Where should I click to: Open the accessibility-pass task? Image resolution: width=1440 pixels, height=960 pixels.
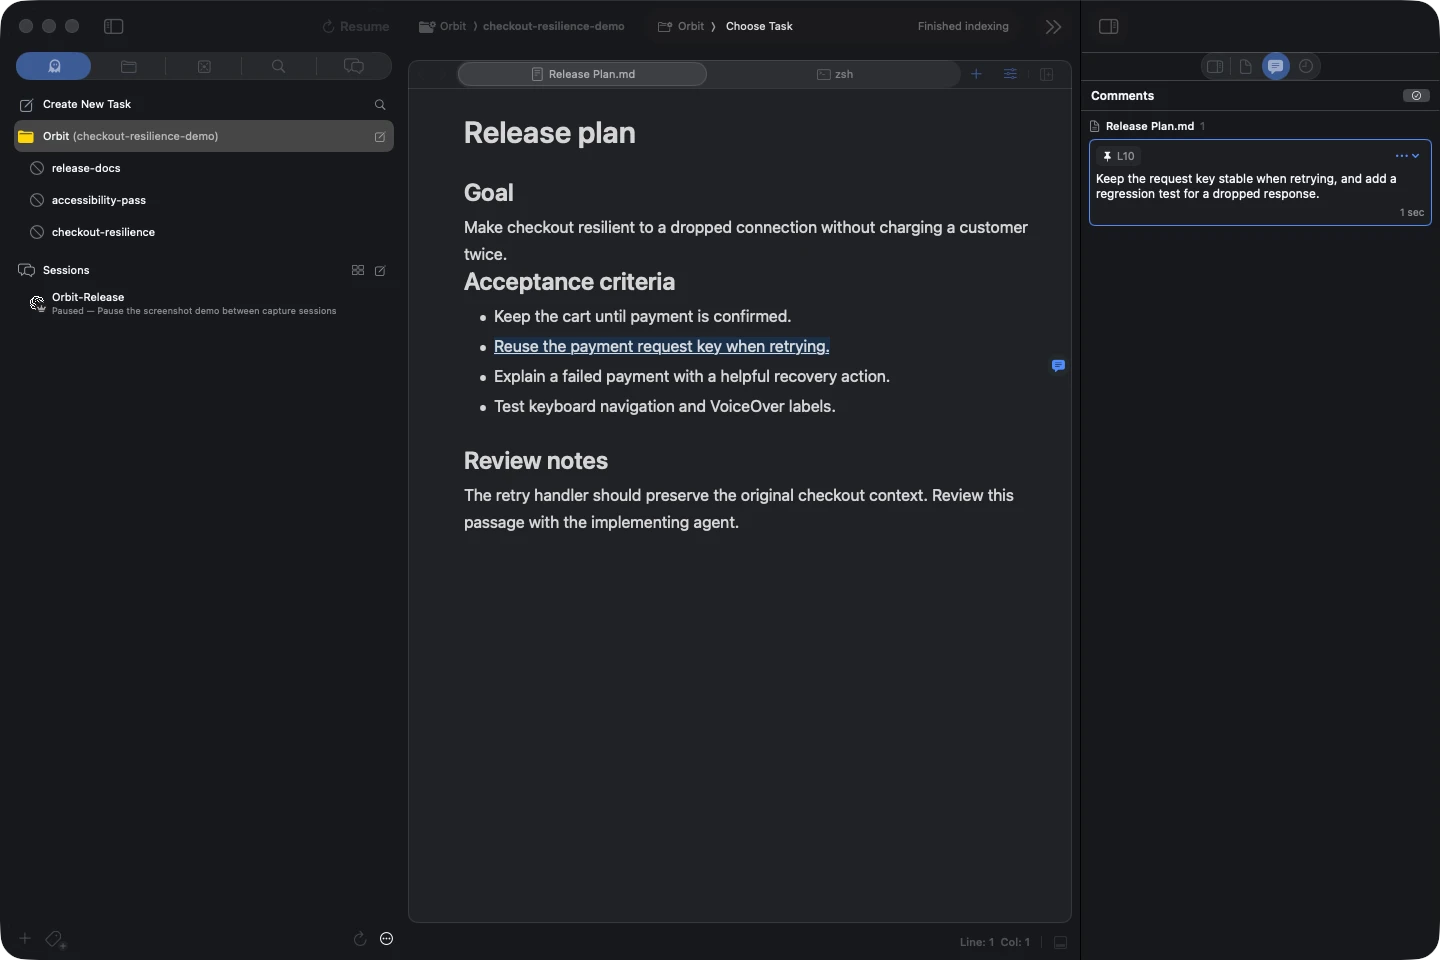(x=99, y=200)
